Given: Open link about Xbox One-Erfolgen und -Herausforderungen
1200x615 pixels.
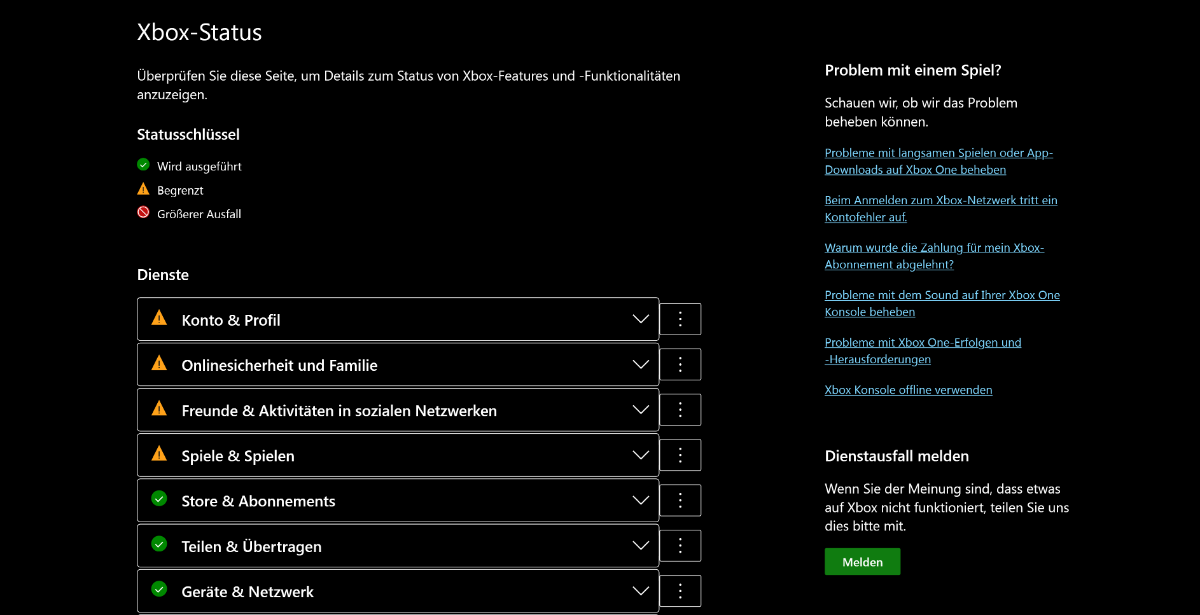Looking at the screenshot, I should [923, 350].
